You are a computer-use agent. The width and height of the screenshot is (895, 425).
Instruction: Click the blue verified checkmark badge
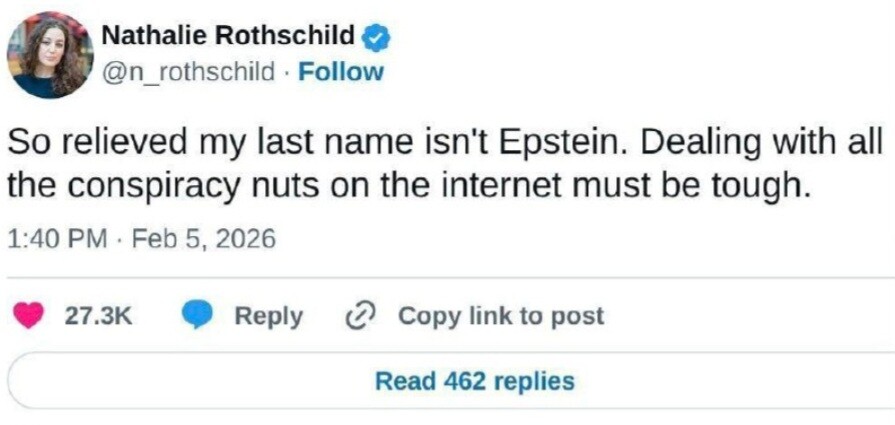376,37
